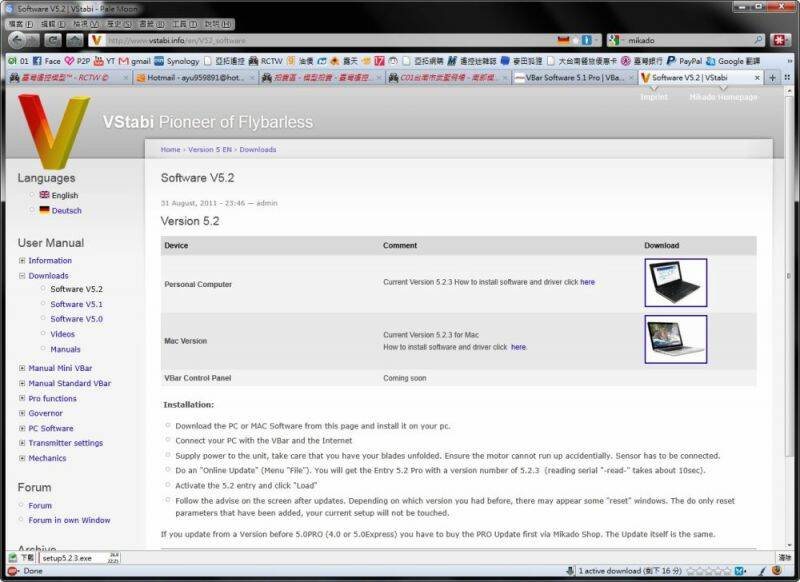Click the Version 5 EN breadcrumb
This screenshot has height=582, width=800.
210,149
